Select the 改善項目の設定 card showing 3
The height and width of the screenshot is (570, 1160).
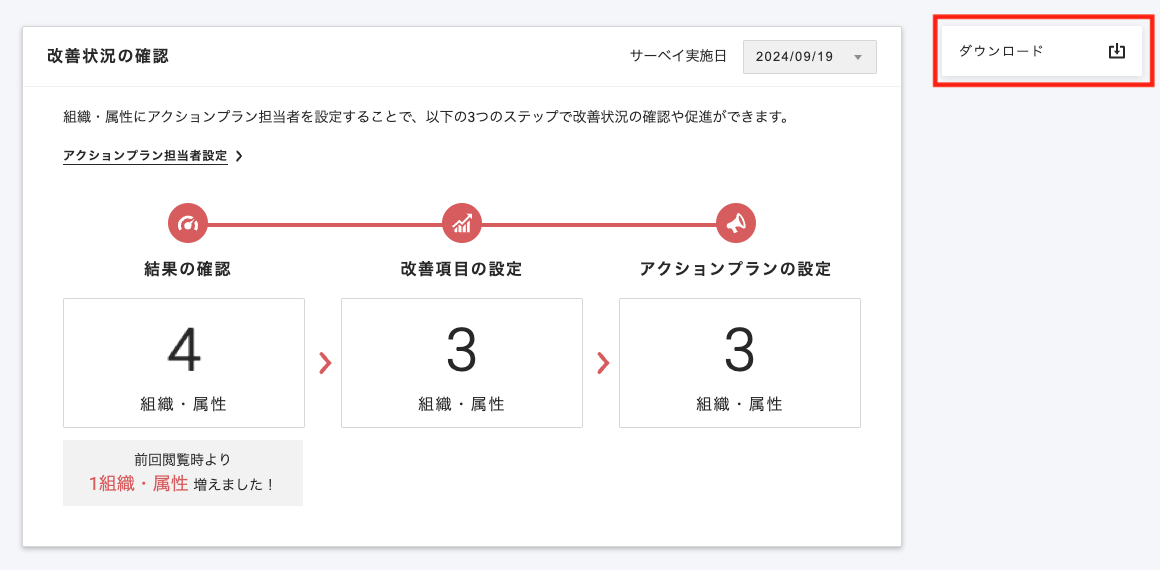[x=462, y=363]
